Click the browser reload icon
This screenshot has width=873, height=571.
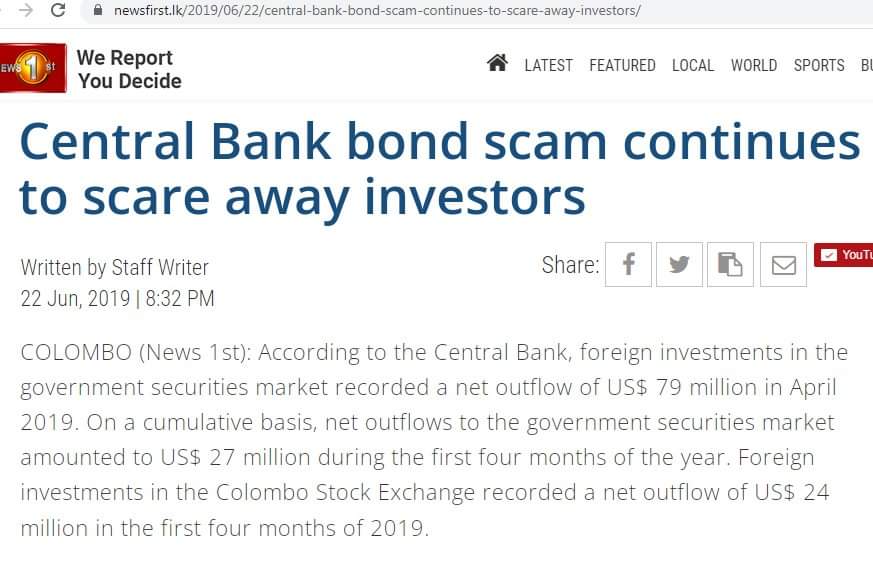(x=58, y=10)
